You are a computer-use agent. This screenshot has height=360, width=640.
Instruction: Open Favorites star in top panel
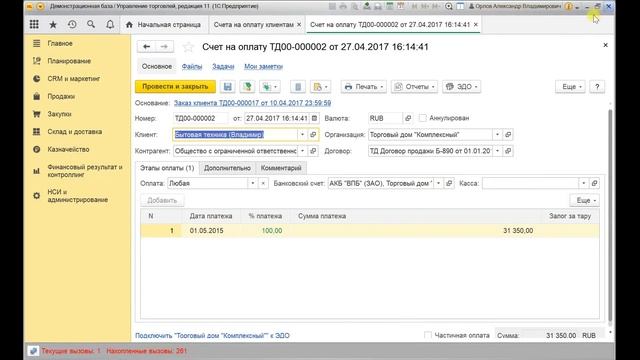click(x=53, y=24)
